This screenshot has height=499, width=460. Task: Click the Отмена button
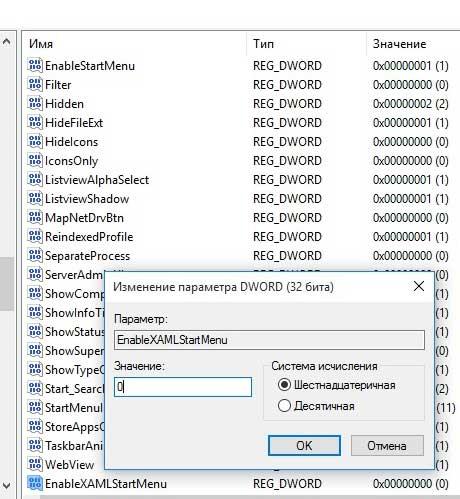[387, 445]
